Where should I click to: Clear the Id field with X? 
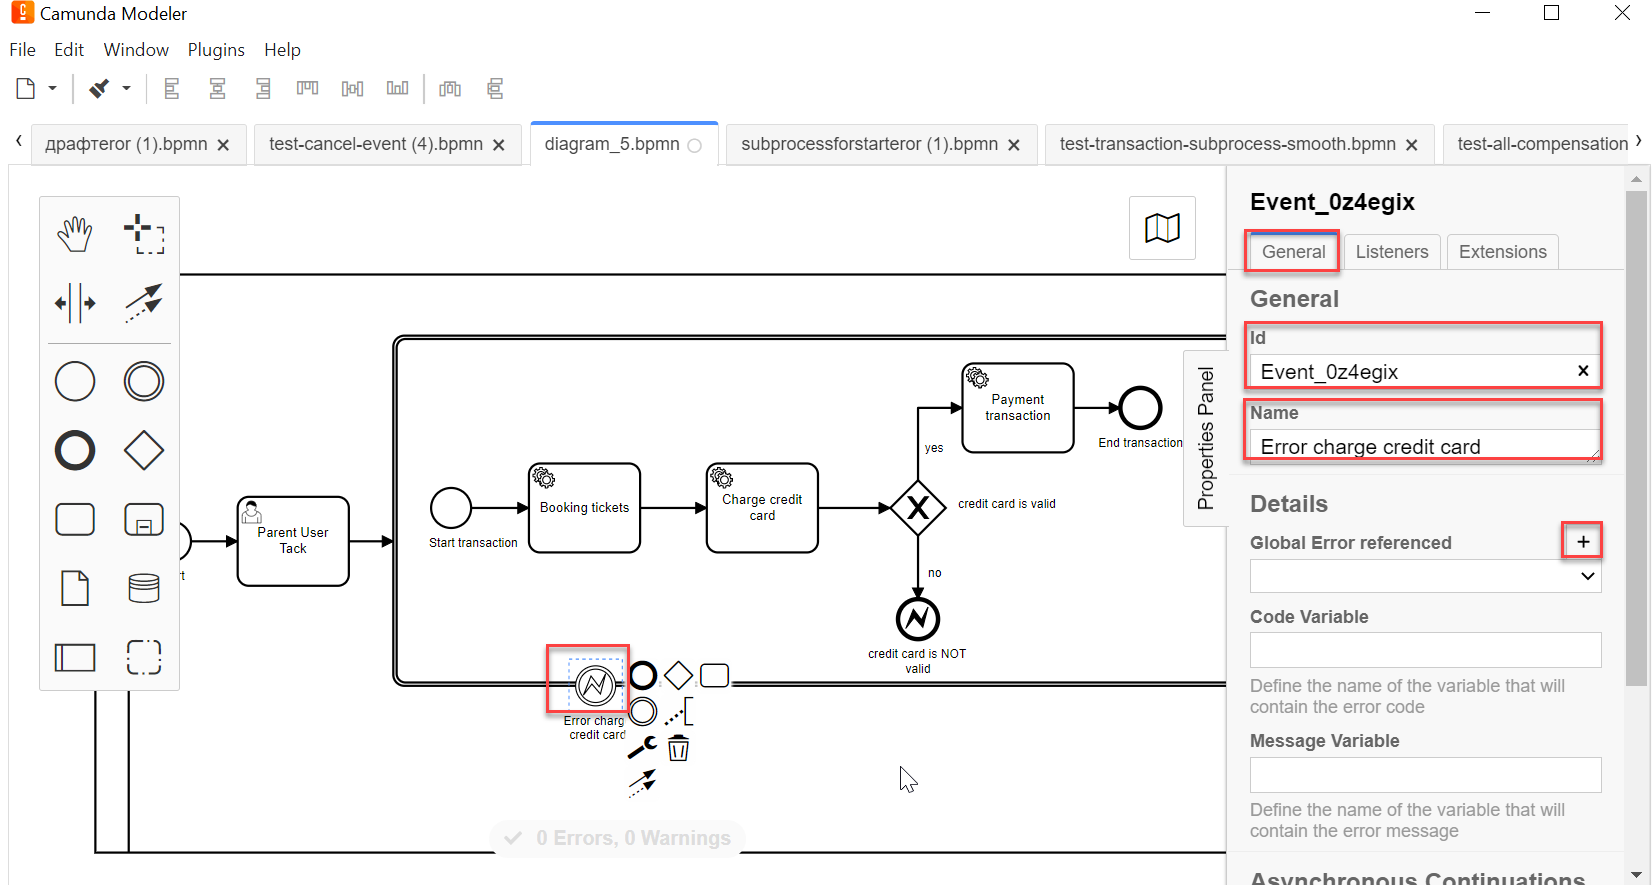tap(1583, 371)
